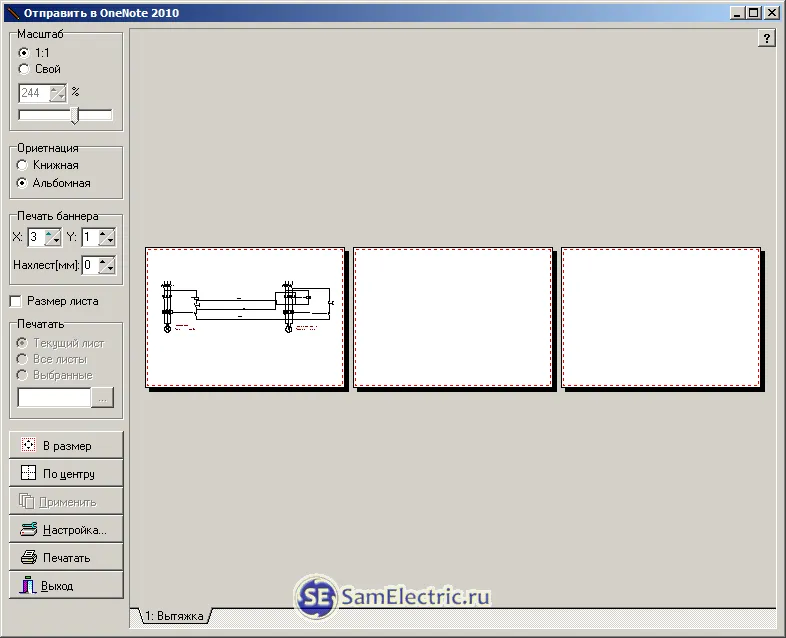Image resolution: width=786 pixels, height=638 pixels.
Task: Open help with the question mark button
Action: (766, 38)
